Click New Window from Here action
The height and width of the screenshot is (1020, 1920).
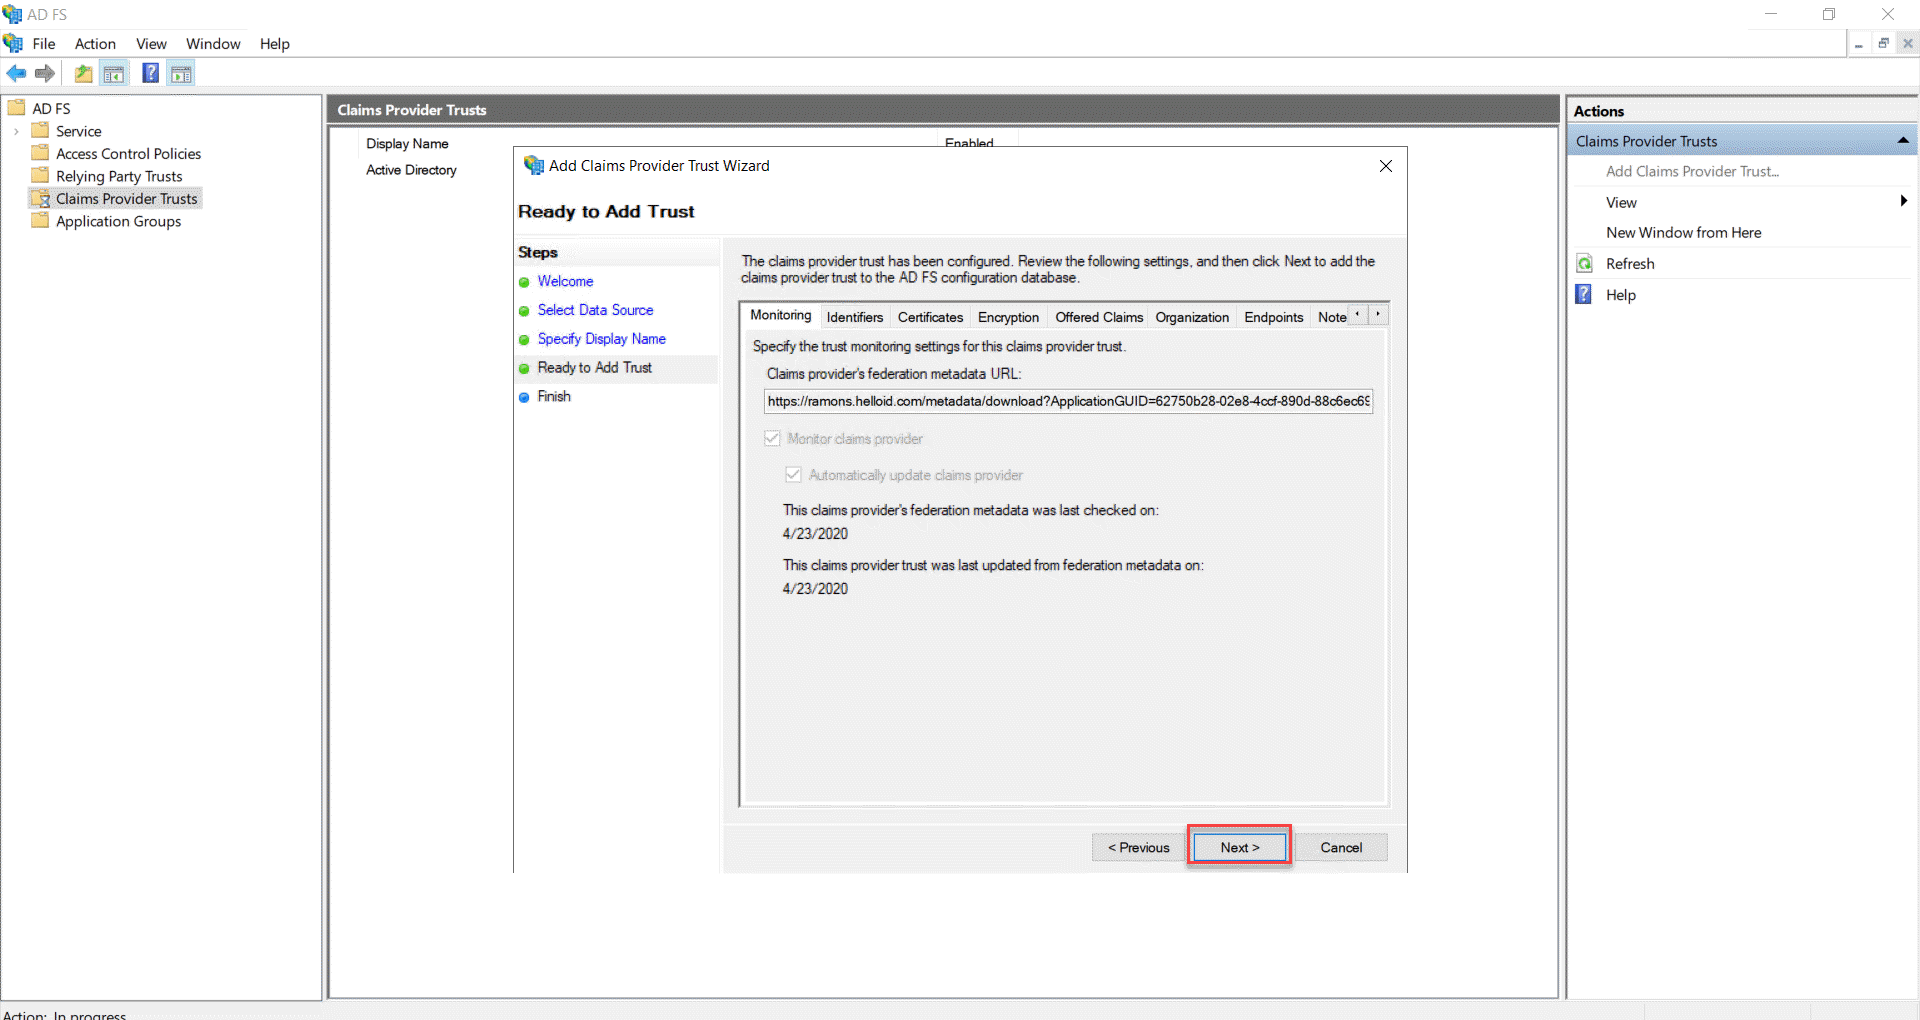[1683, 232]
